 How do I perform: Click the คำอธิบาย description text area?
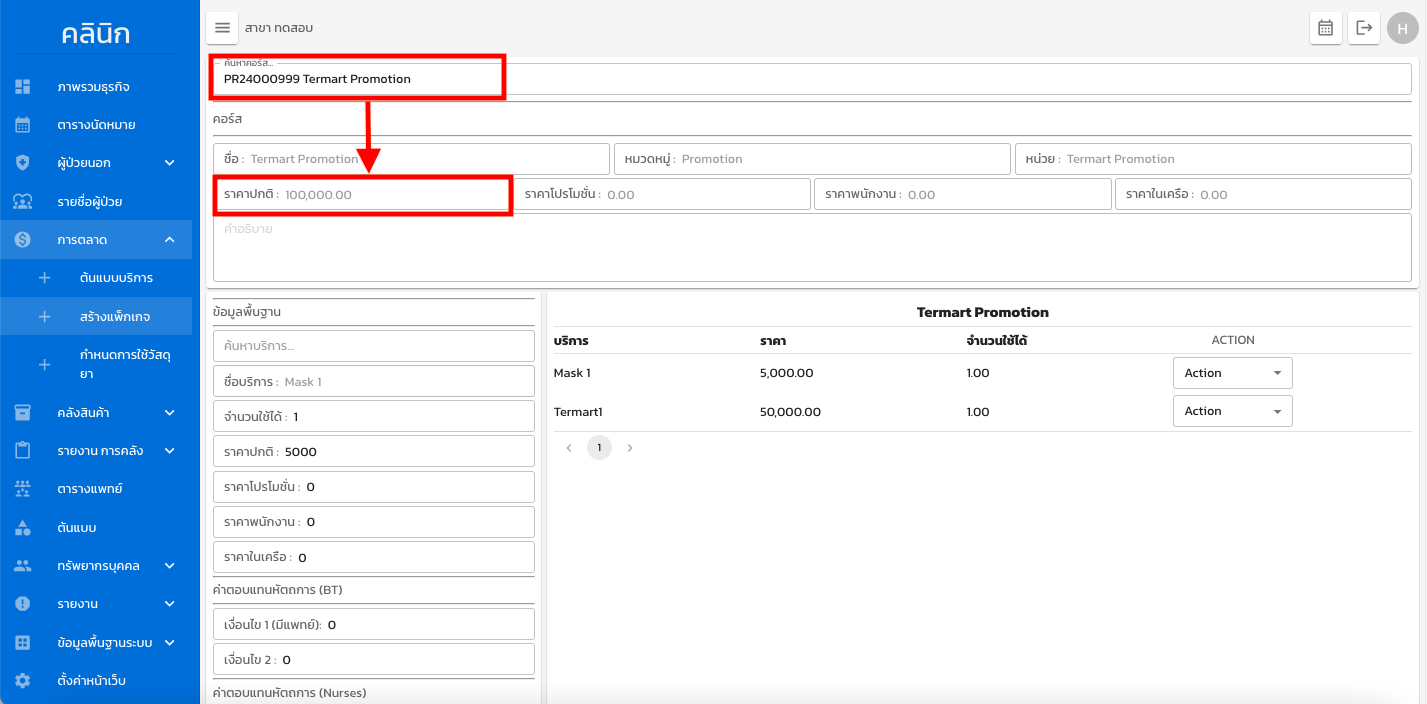click(x=812, y=247)
